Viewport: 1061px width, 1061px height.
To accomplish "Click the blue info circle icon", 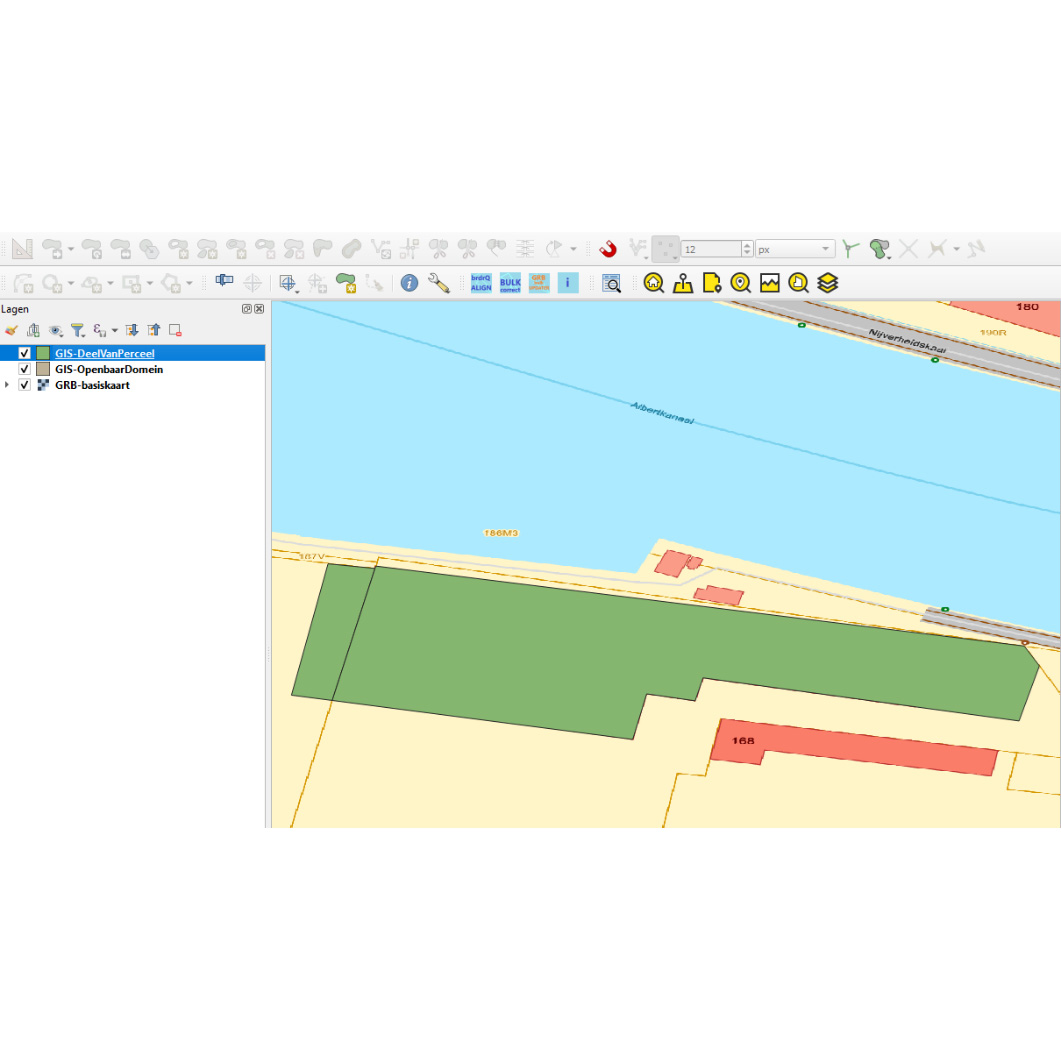I will click(409, 283).
